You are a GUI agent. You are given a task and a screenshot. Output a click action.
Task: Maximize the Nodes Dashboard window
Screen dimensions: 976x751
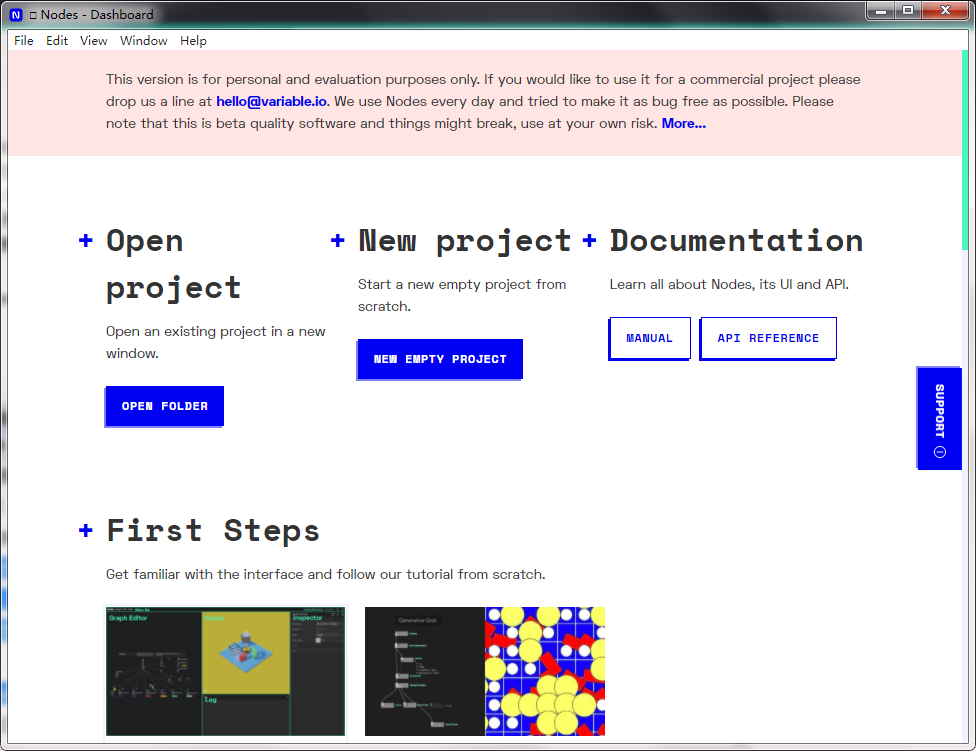[x=908, y=11]
